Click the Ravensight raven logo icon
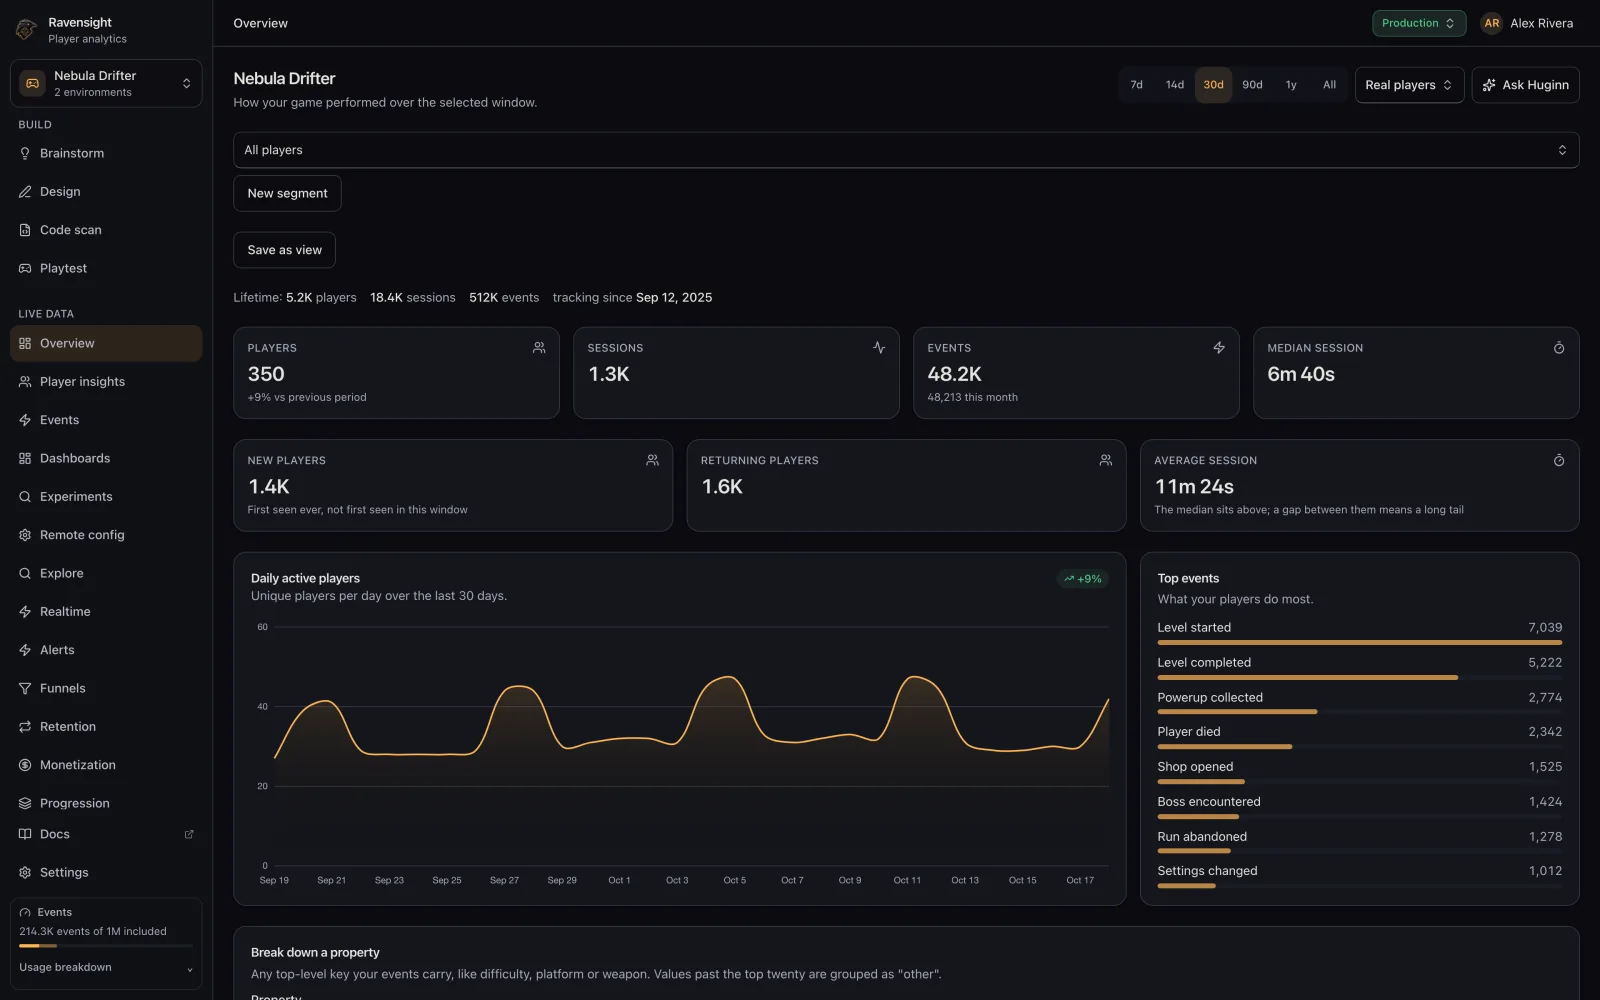The width and height of the screenshot is (1600, 1000). 26,30
